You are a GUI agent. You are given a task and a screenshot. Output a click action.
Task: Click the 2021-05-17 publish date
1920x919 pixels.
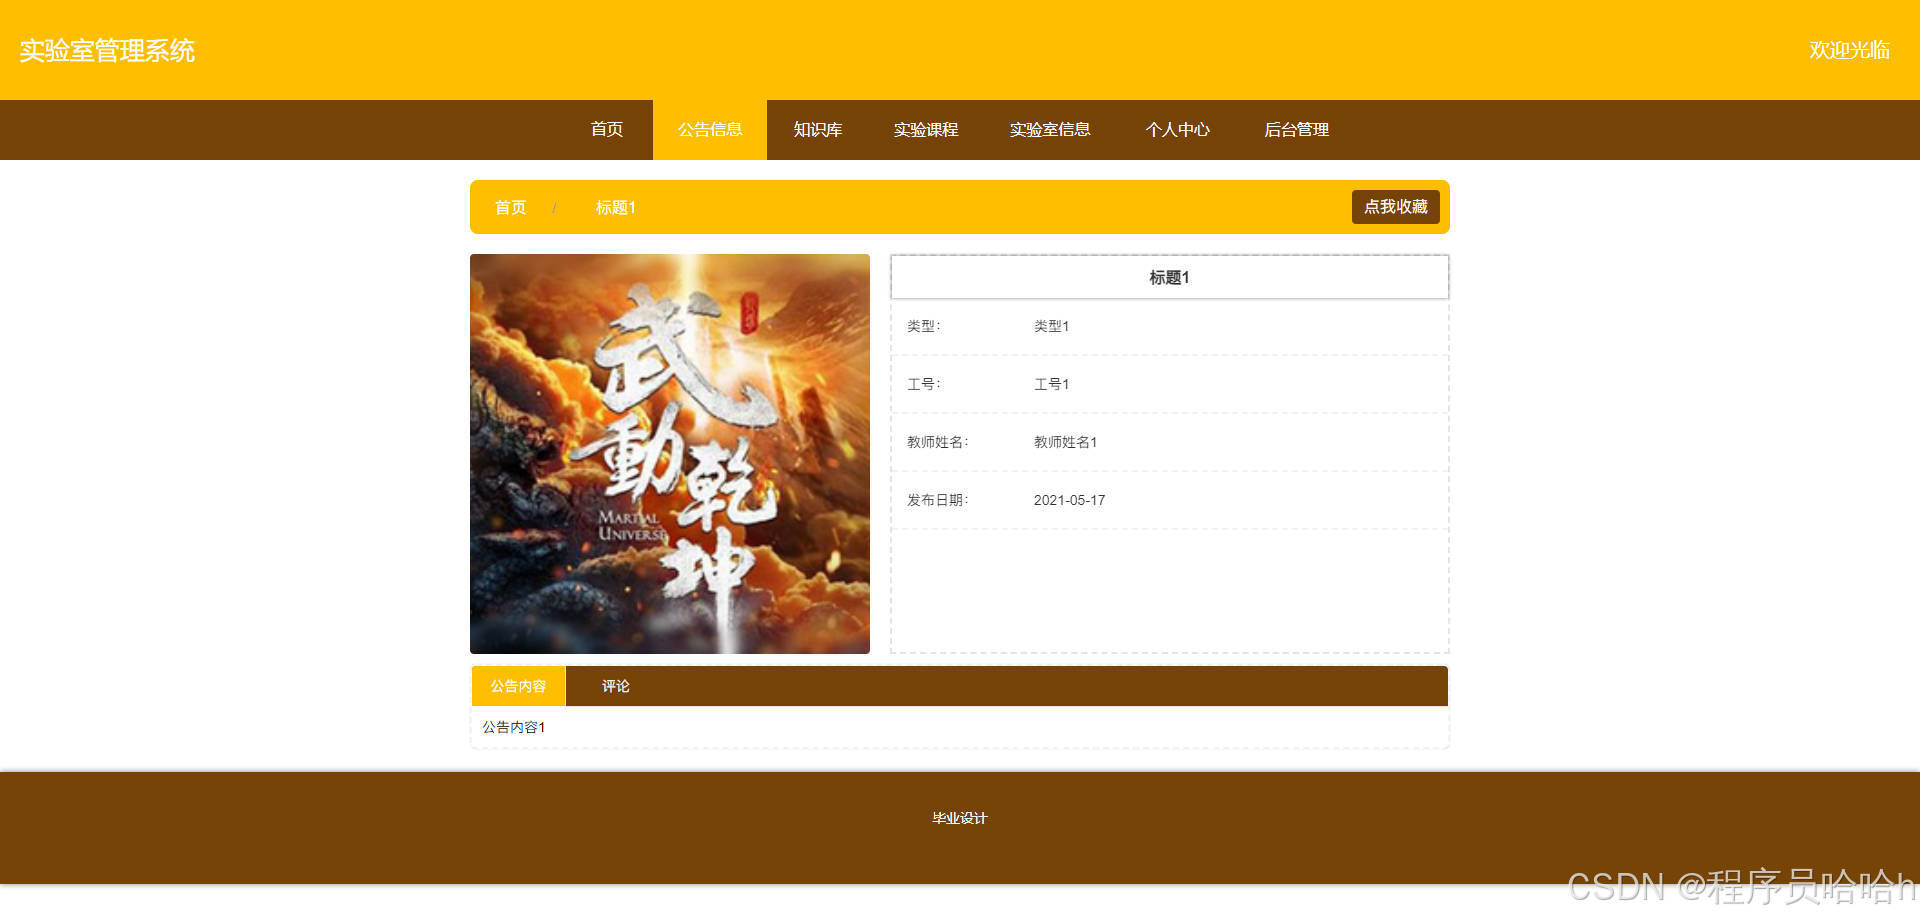coord(1069,500)
